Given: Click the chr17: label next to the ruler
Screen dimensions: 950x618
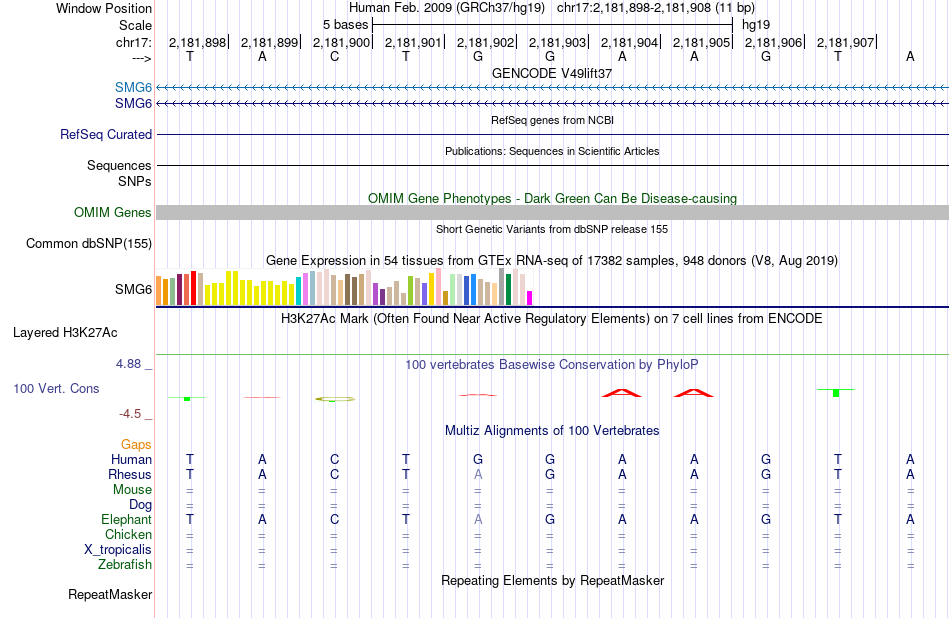Looking at the screenshot, I should click(134, 42).
